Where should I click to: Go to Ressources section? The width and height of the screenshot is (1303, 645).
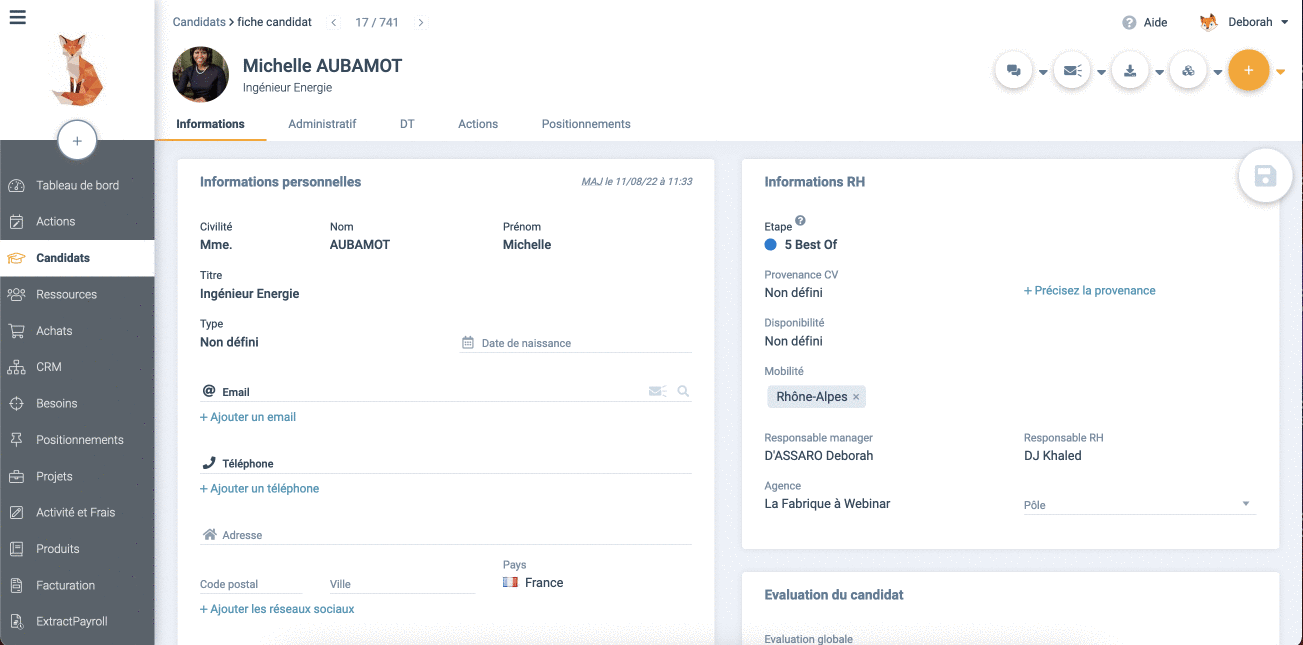click(x=77, y=294)
